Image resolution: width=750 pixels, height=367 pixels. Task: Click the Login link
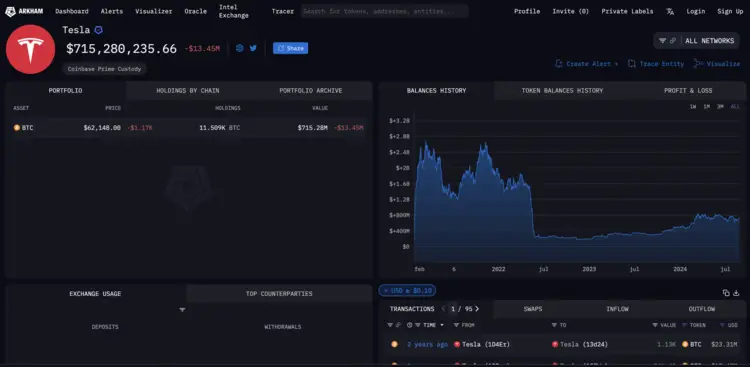coord(695,11)
